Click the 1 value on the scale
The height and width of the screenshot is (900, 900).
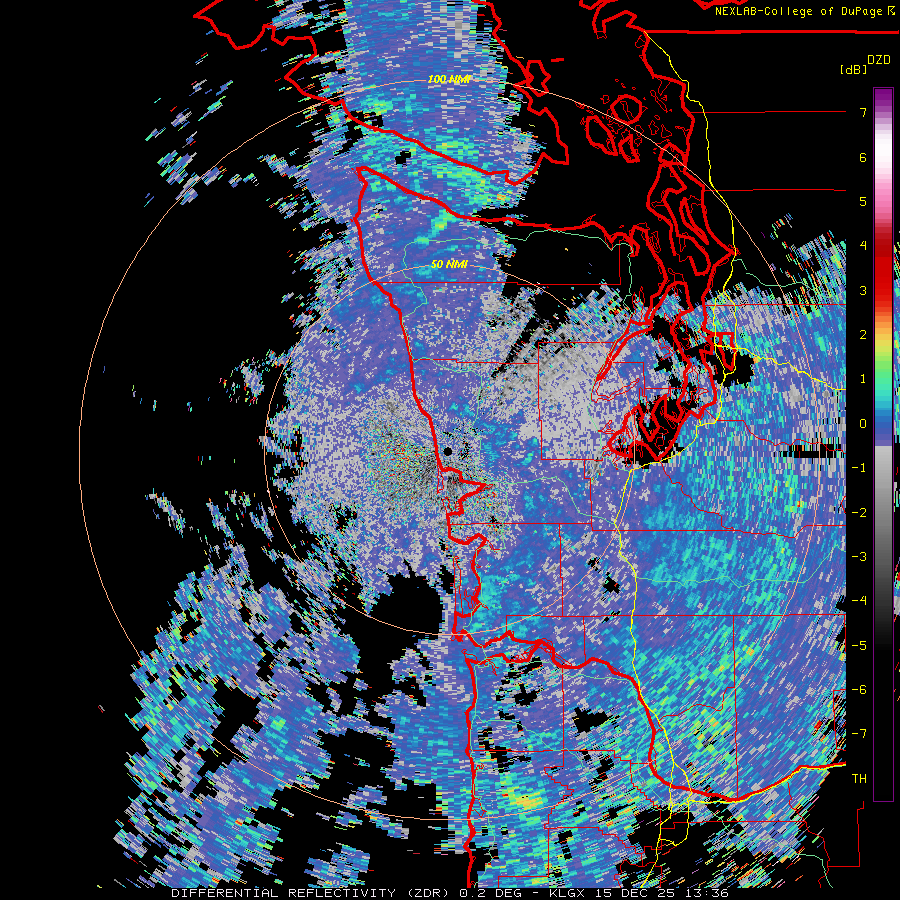[863, 379]
